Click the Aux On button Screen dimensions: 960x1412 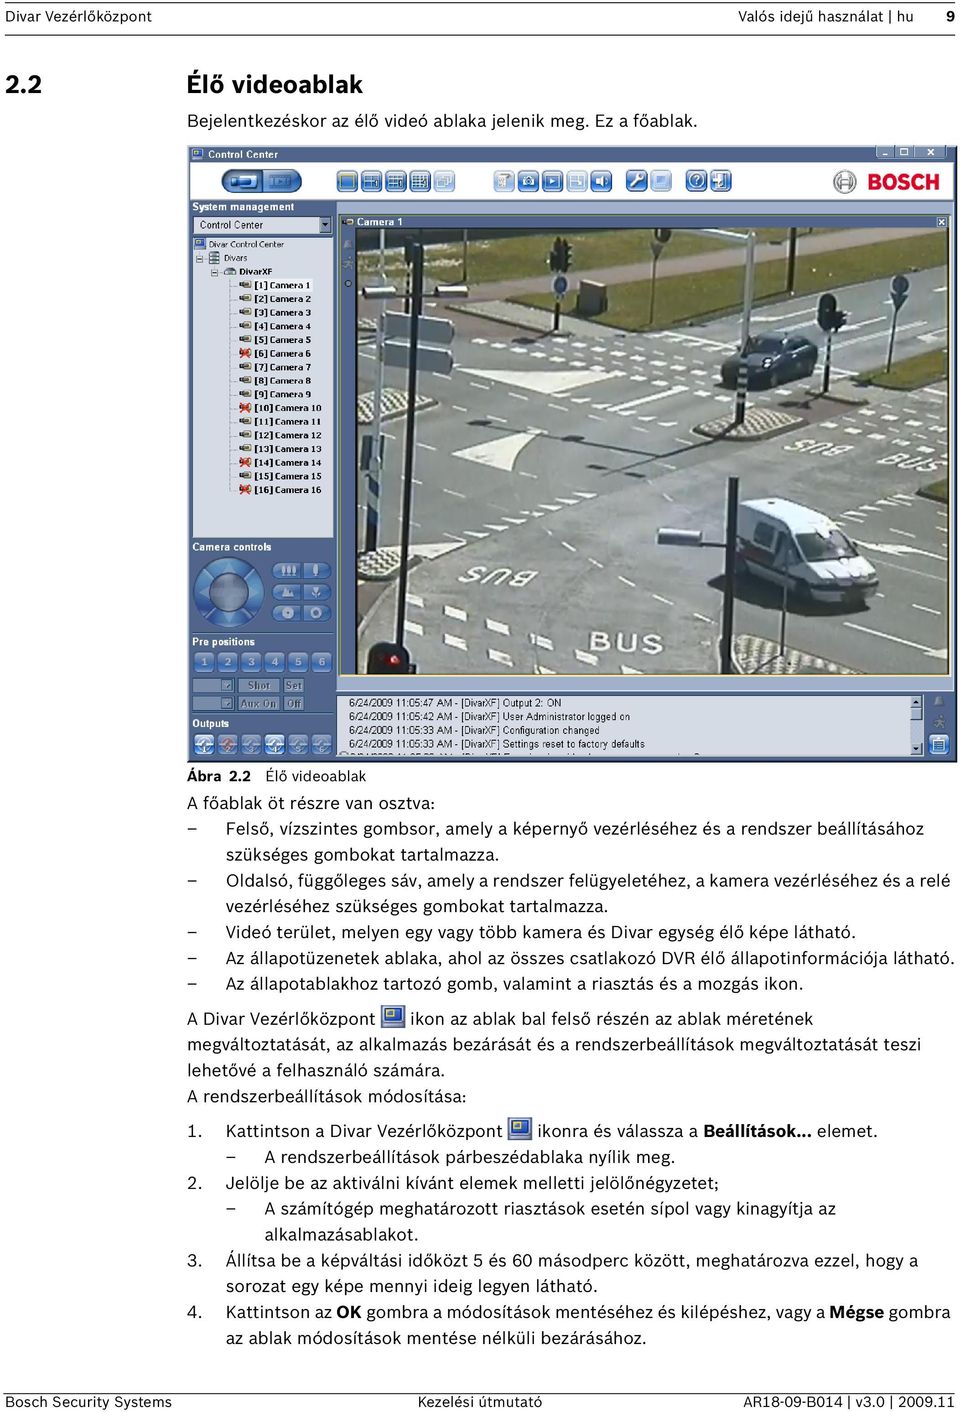tap(259, 704)
